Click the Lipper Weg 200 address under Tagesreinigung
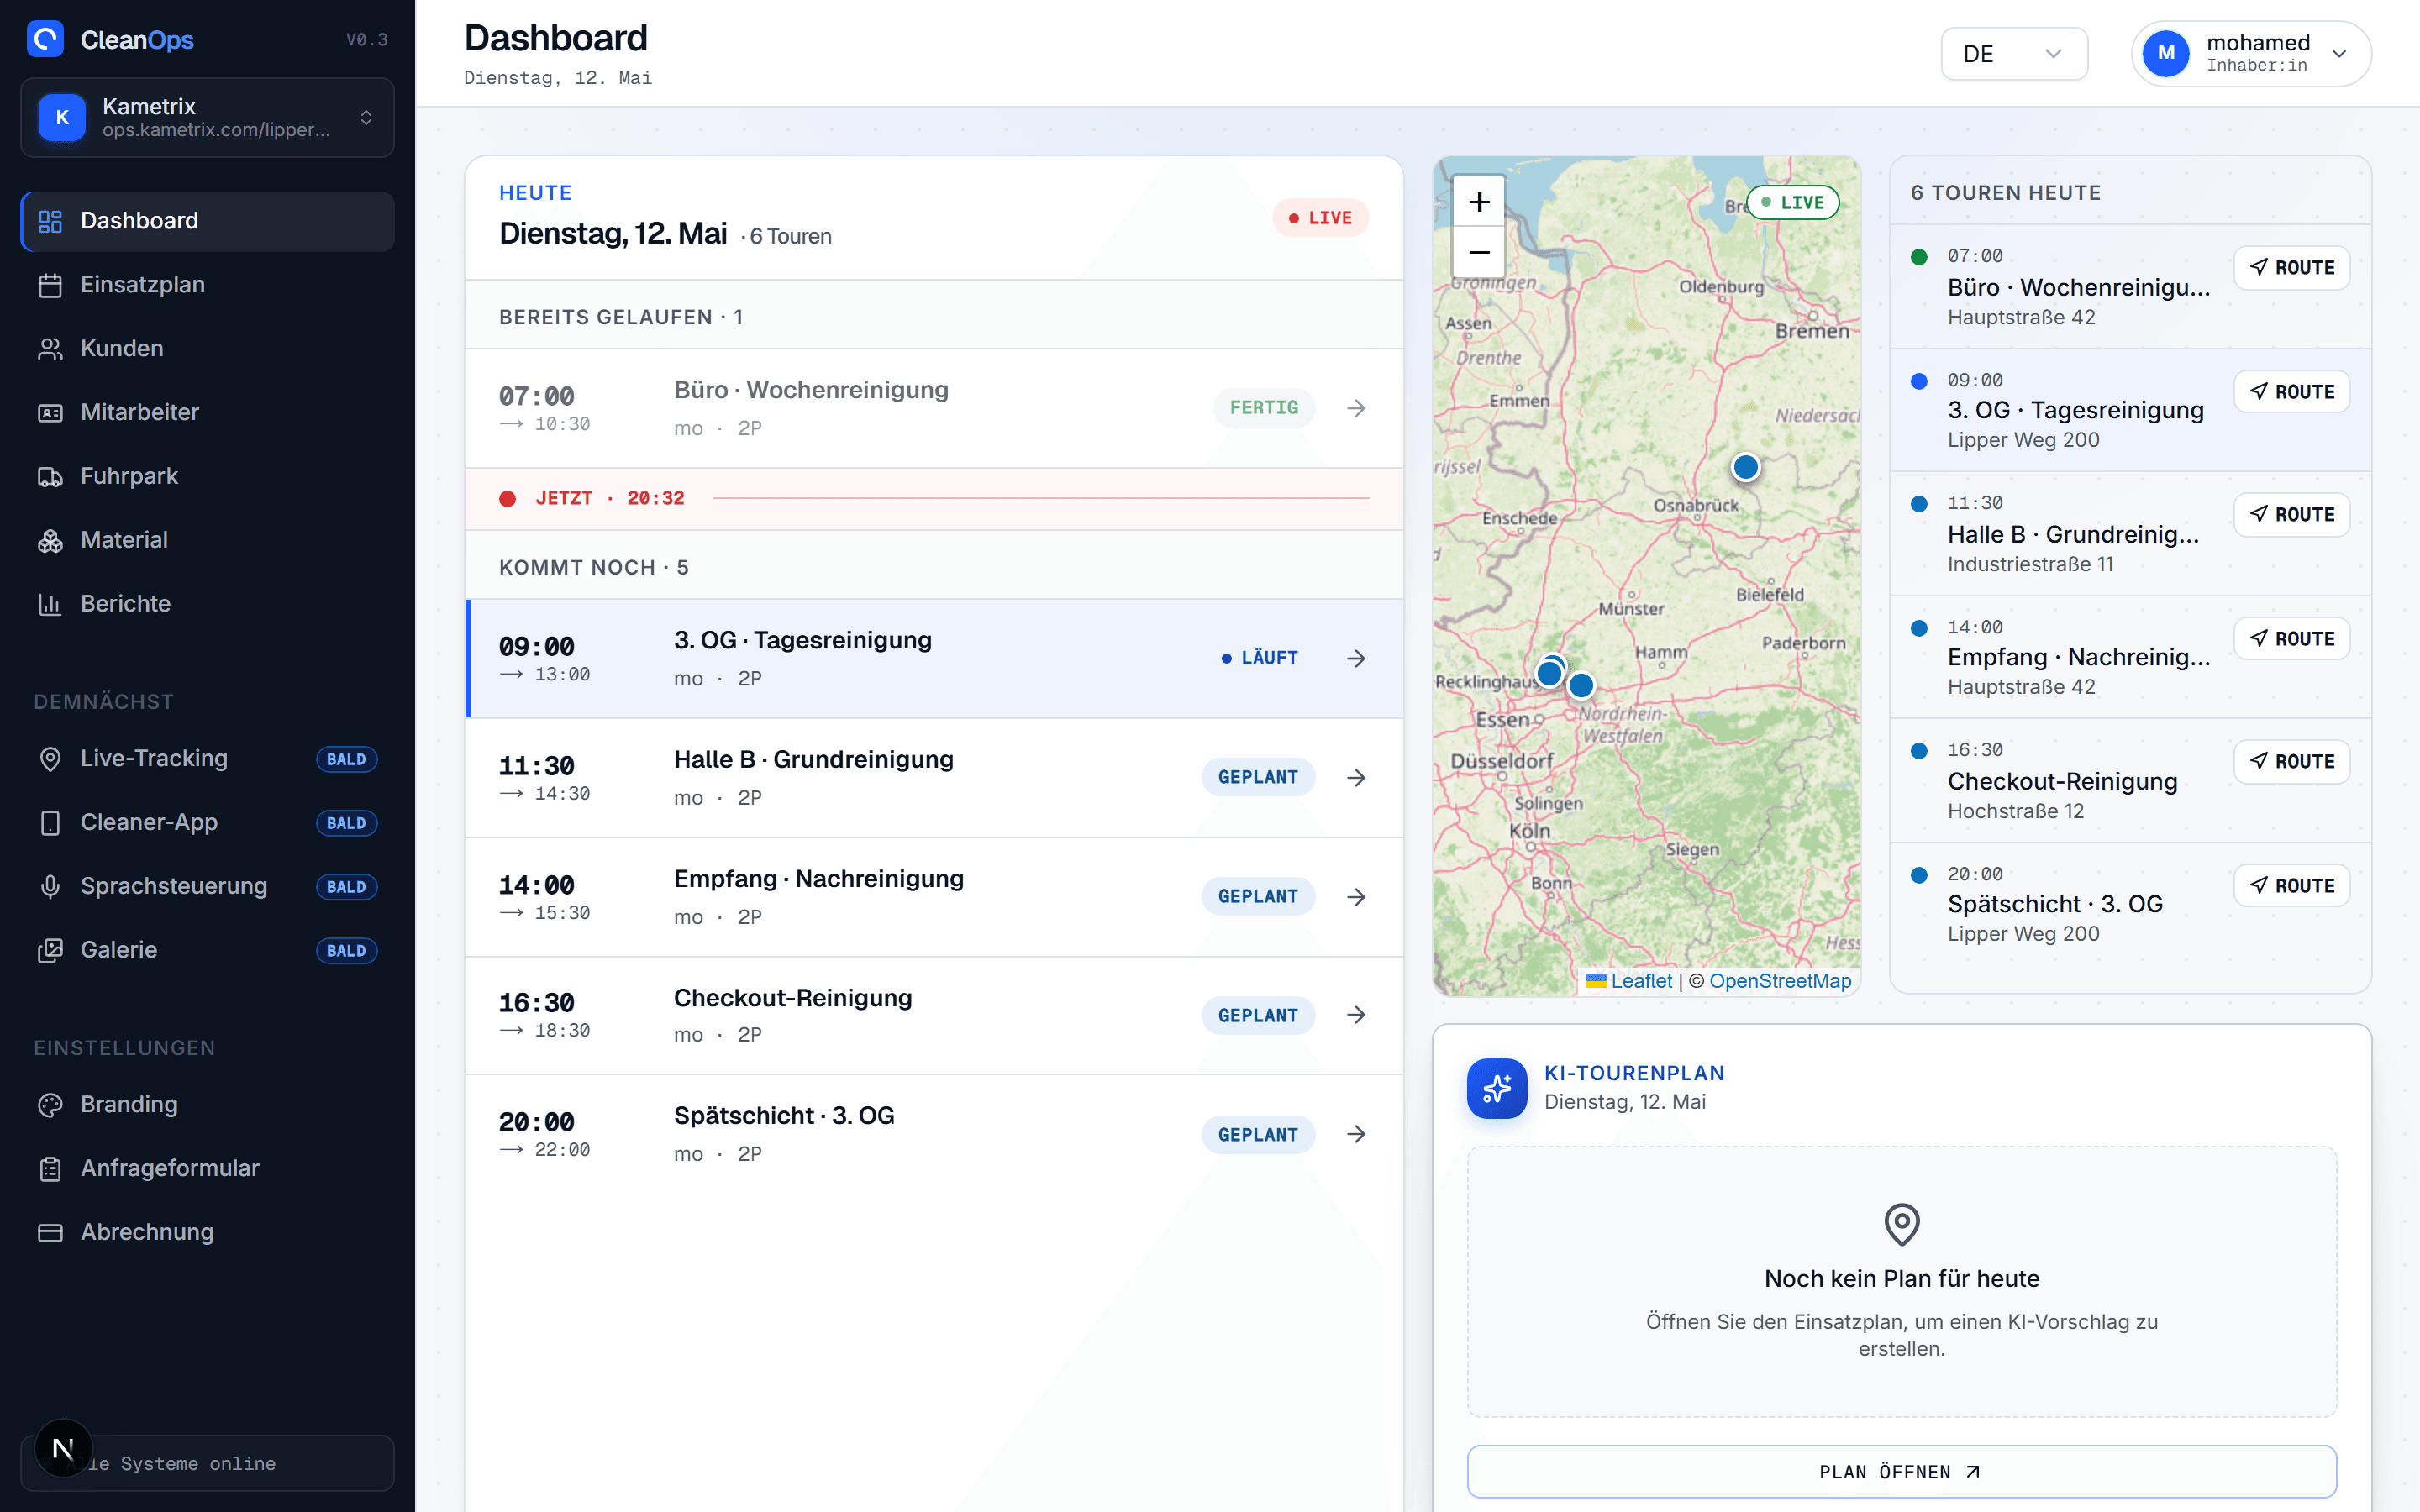 coord(2023,440)
